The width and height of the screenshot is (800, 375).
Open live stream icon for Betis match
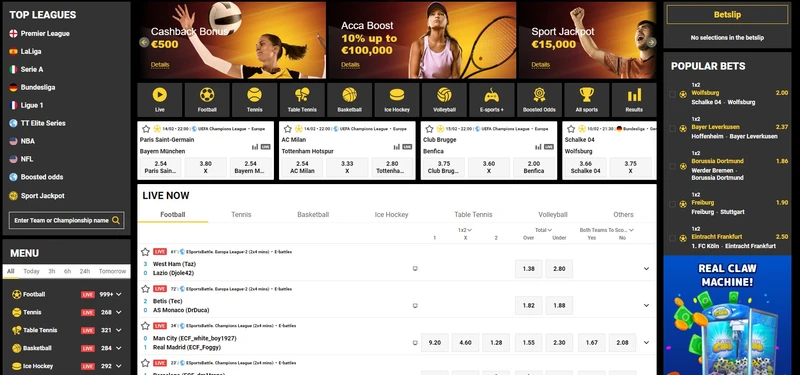(x=415, y=306)
